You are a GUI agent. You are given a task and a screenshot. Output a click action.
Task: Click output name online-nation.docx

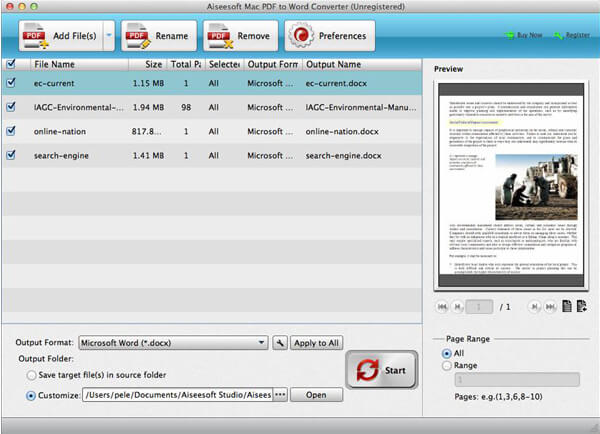pyautogui.click(x=342, y=132)
